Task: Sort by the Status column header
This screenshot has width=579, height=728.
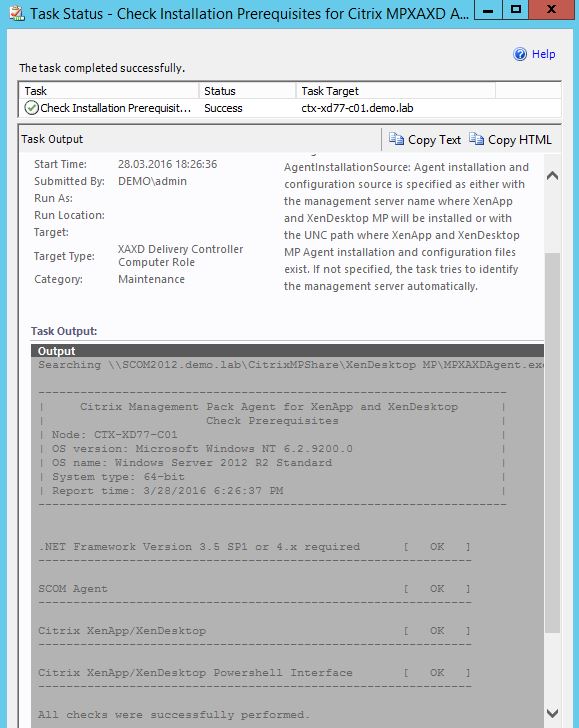Action: [x=247, y=91]
